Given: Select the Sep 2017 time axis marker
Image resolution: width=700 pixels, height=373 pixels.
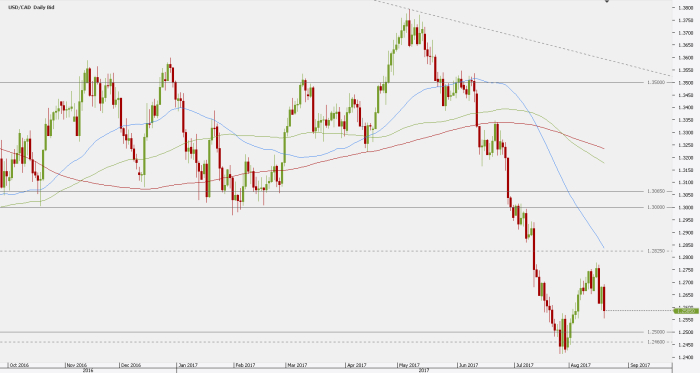Looking at the screenshot, I should click(640, 365).
